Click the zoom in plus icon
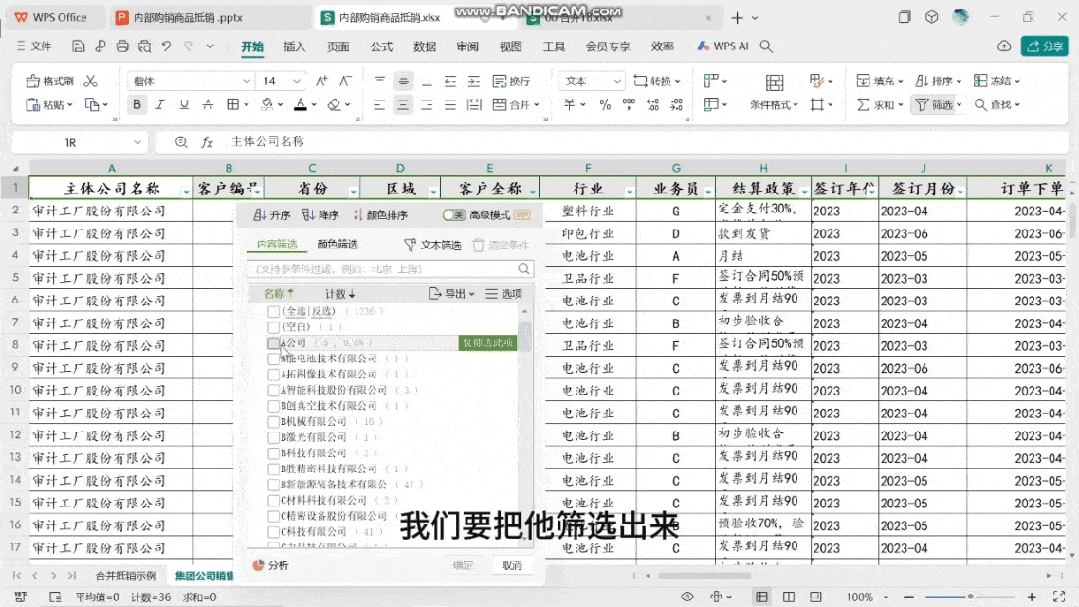Screen dimensions: 1079x607 click(1032, 597)
